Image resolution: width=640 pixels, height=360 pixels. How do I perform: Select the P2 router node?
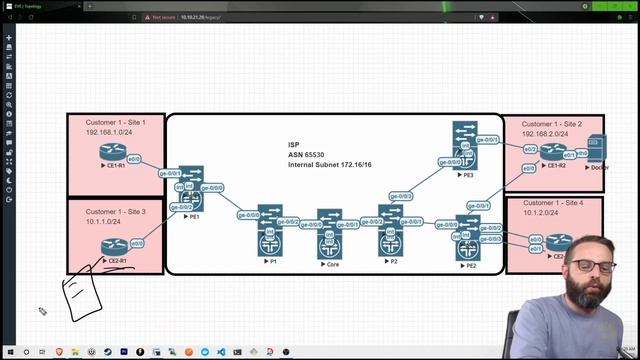point(391,231)
